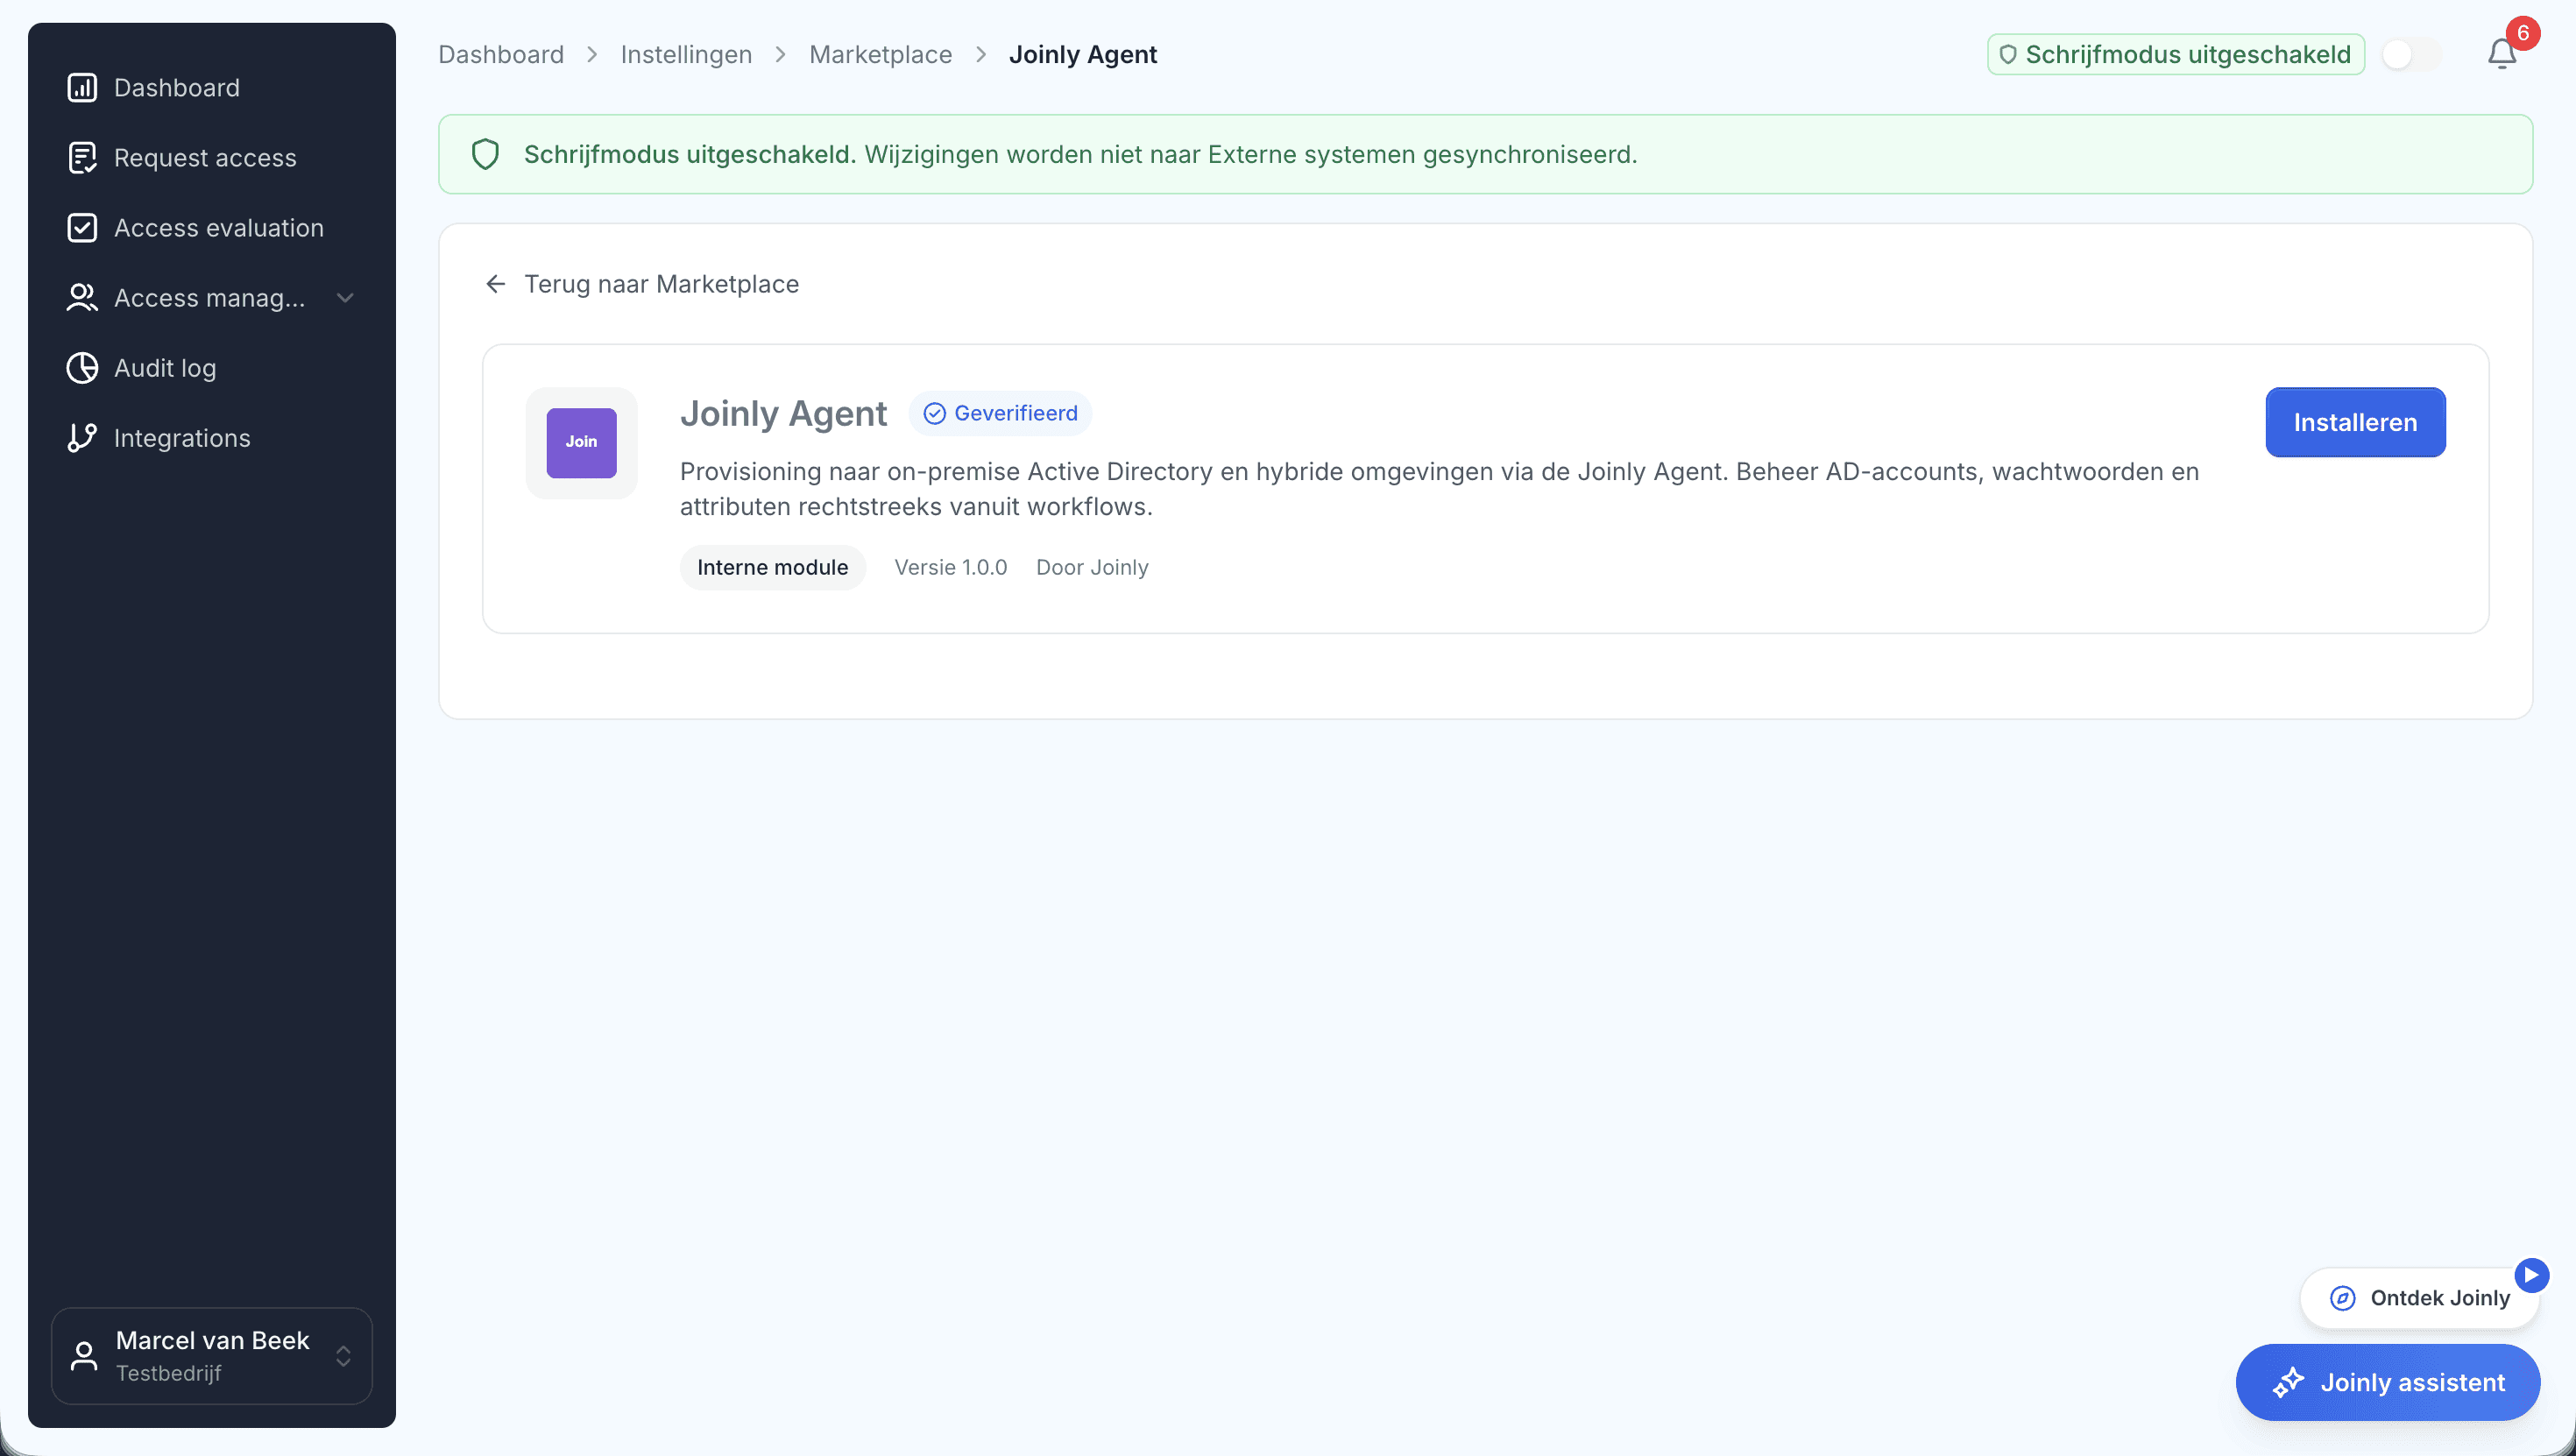Click the sparkle icon on Joinly assistent
2576x1456 pixels.
[2288, 1383]
